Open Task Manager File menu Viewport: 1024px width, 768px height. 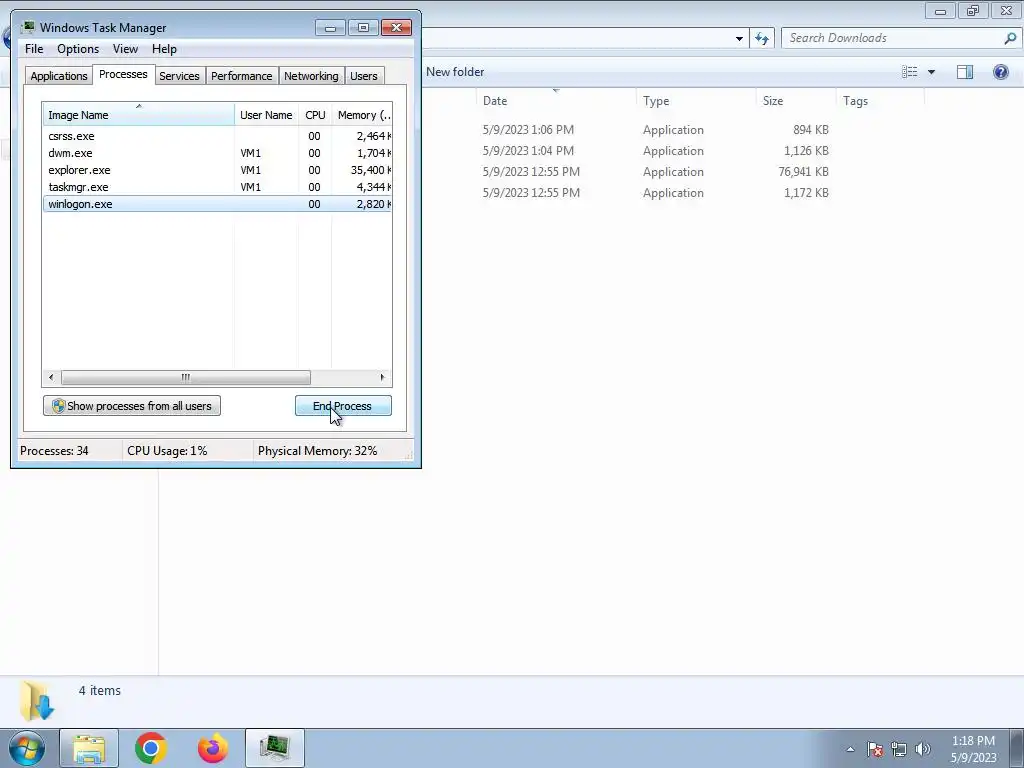coord(34,49)
